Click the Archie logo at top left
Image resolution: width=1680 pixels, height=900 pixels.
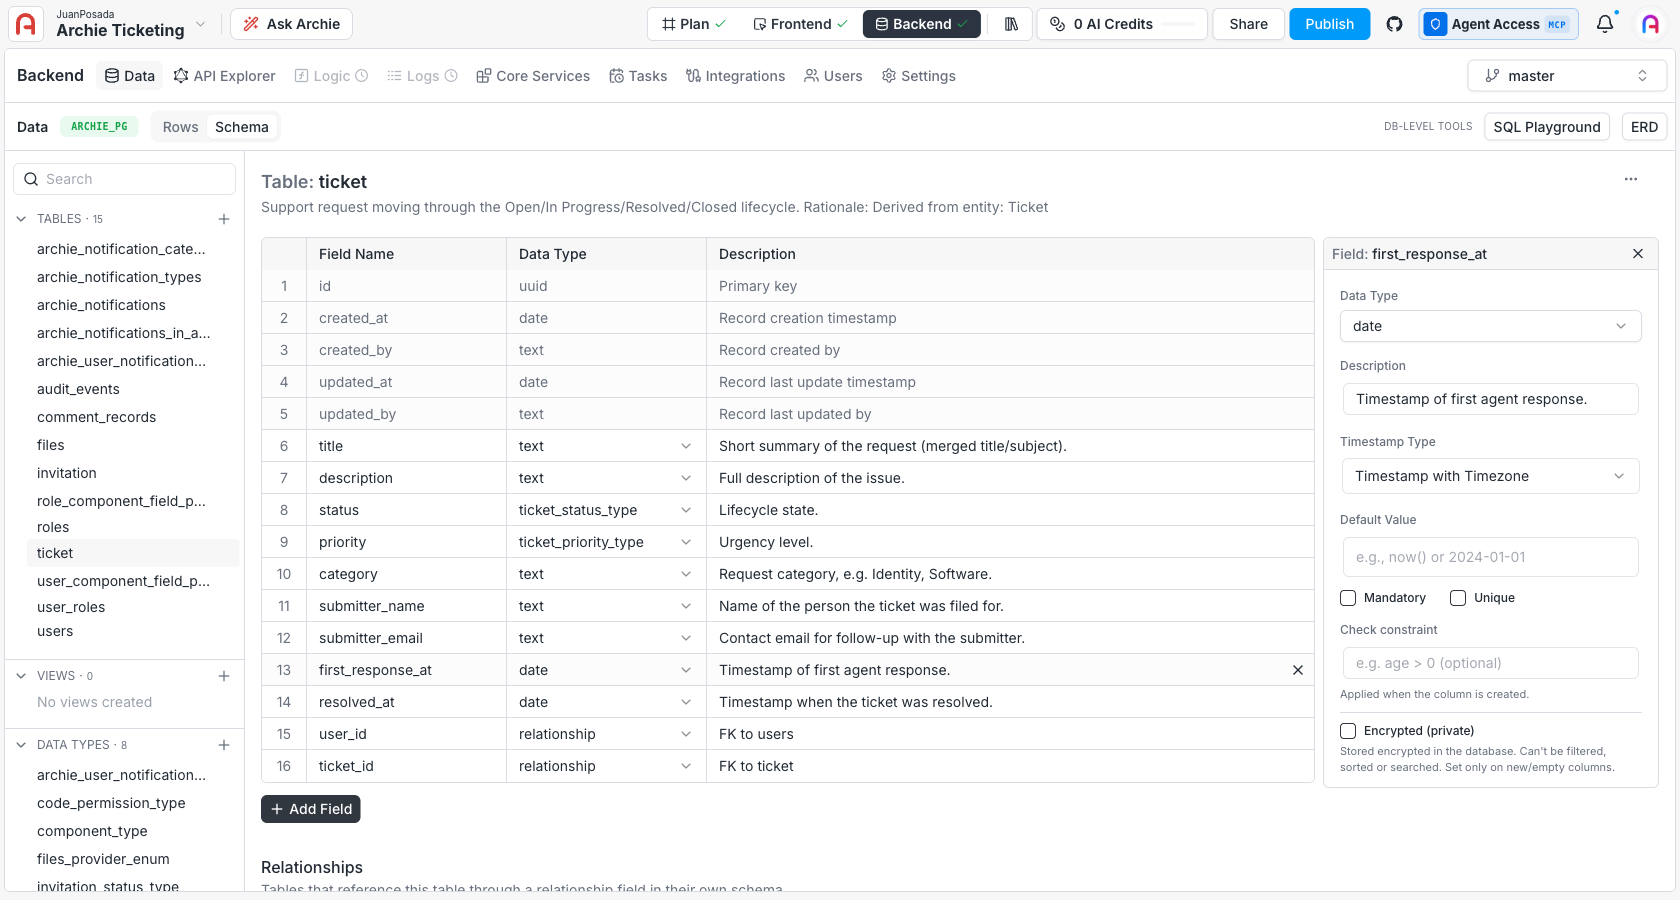coord(26,24)
